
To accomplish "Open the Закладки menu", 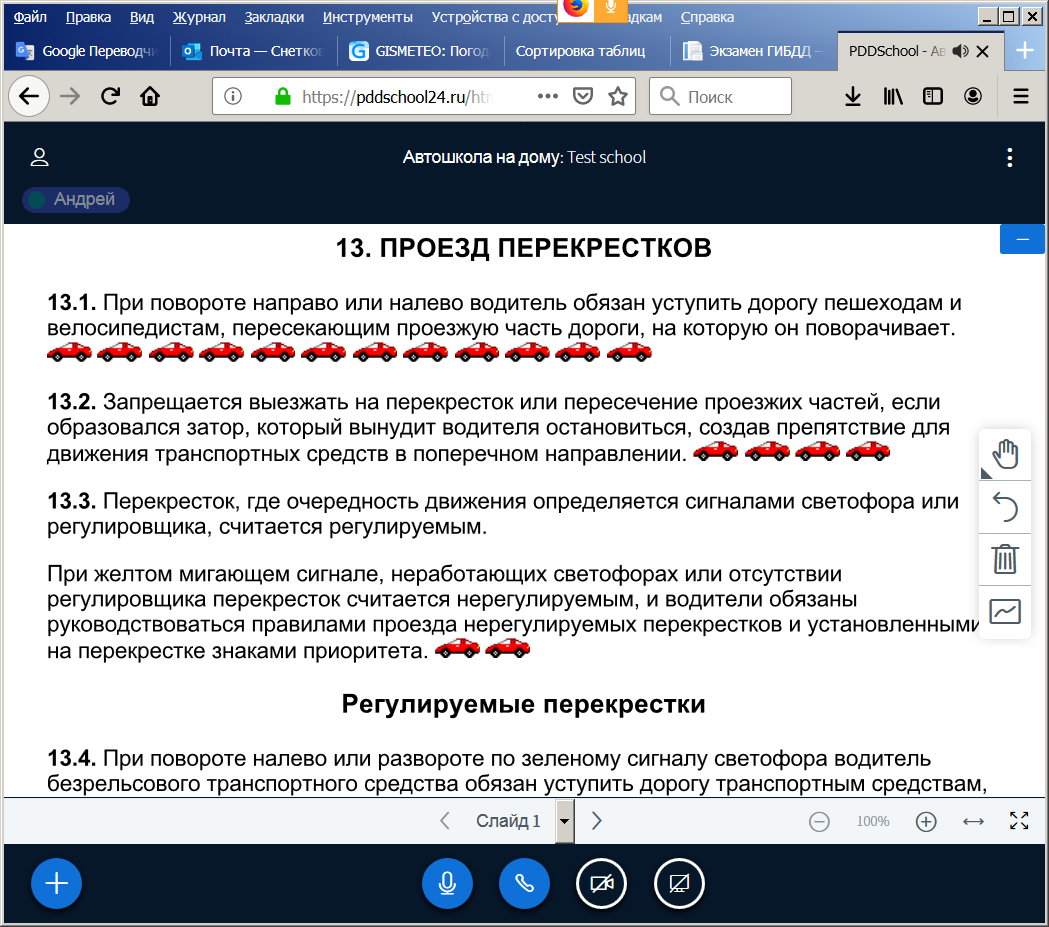I will [x=274, y=17].
